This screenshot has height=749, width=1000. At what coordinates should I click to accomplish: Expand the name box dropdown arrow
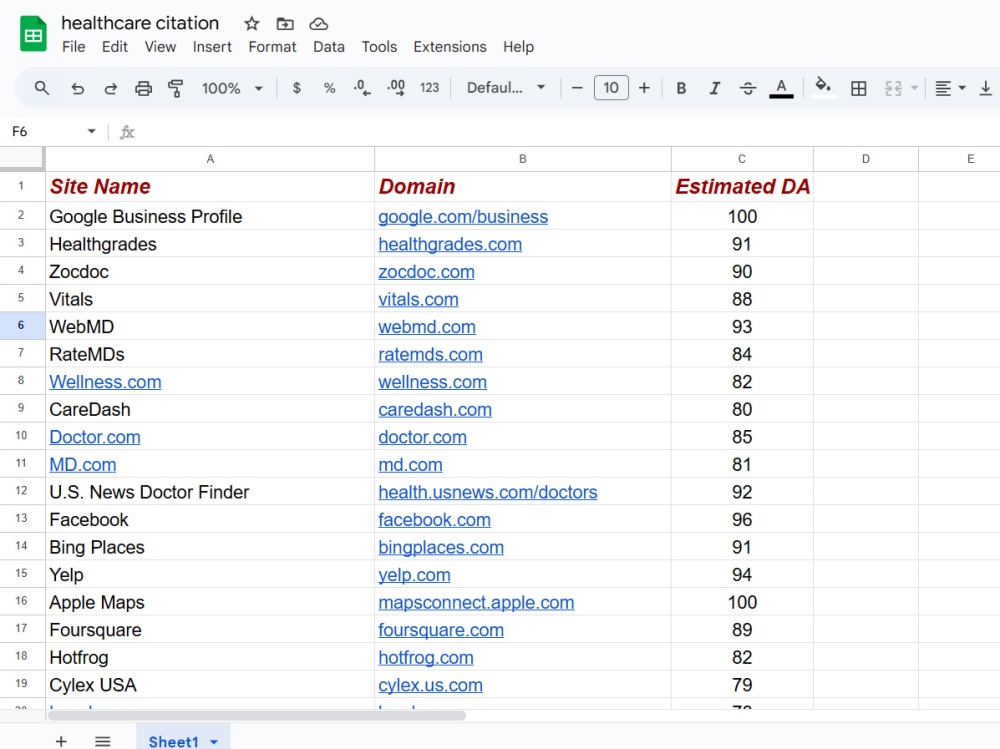click(x=91, y=131)
